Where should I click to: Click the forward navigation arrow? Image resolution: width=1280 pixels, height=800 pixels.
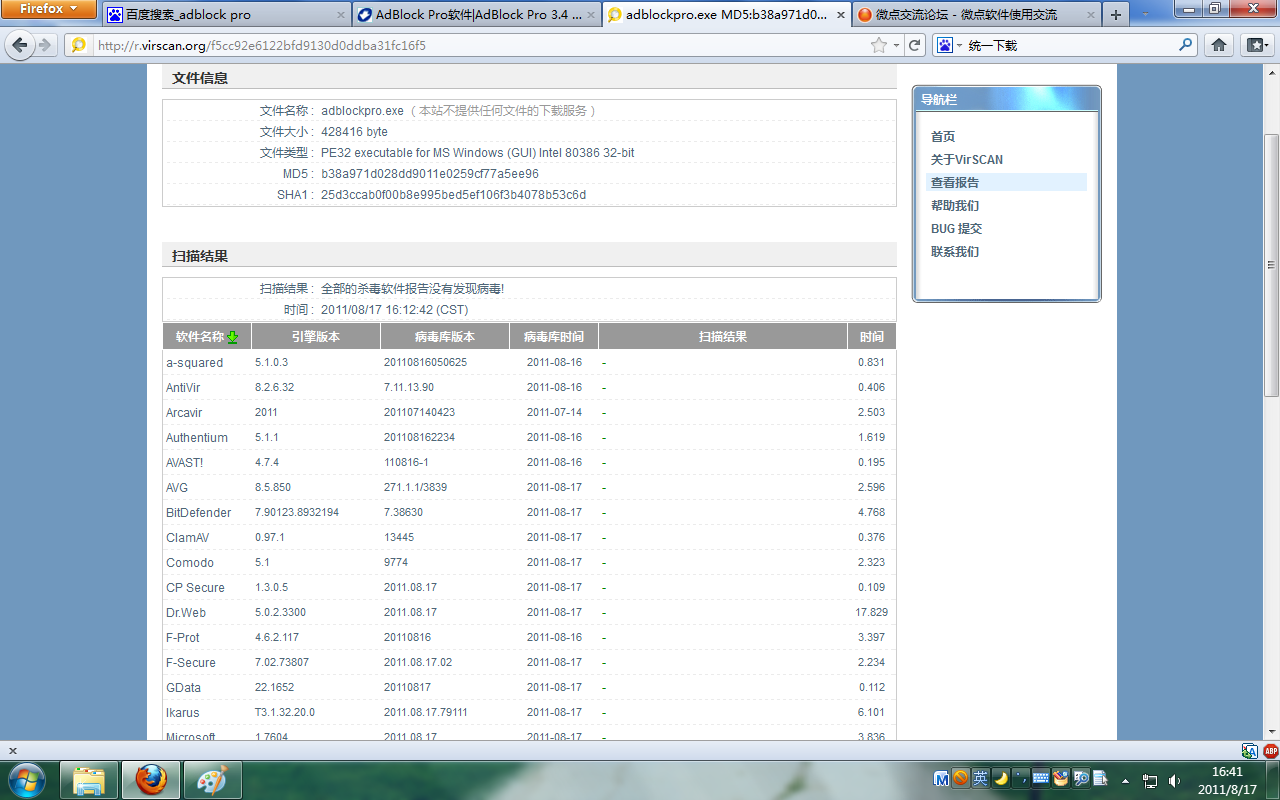(45, 45)
